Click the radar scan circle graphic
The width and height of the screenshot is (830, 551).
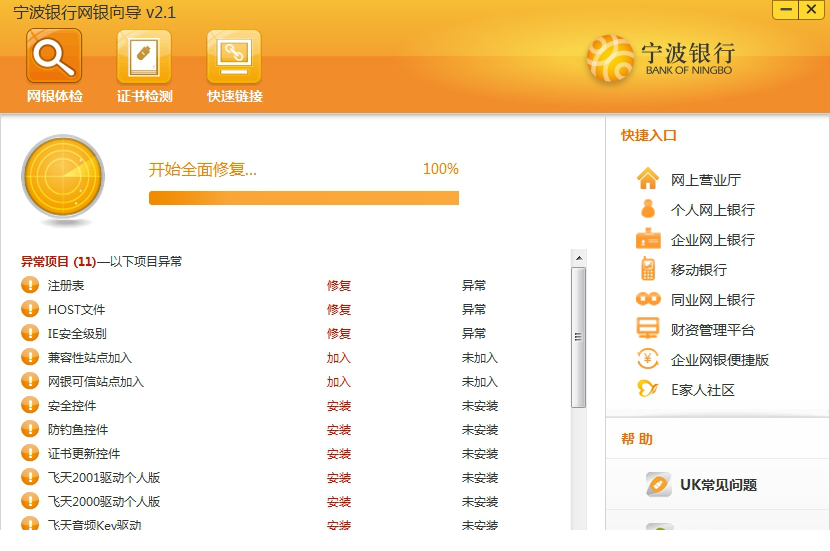click(x=63, y=177)
